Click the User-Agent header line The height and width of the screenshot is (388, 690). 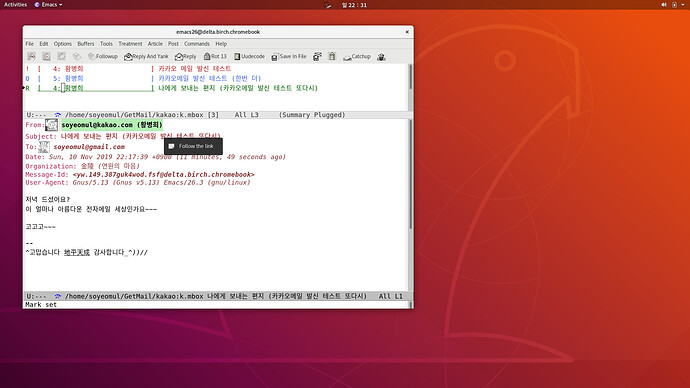click(x=138, y=183)
